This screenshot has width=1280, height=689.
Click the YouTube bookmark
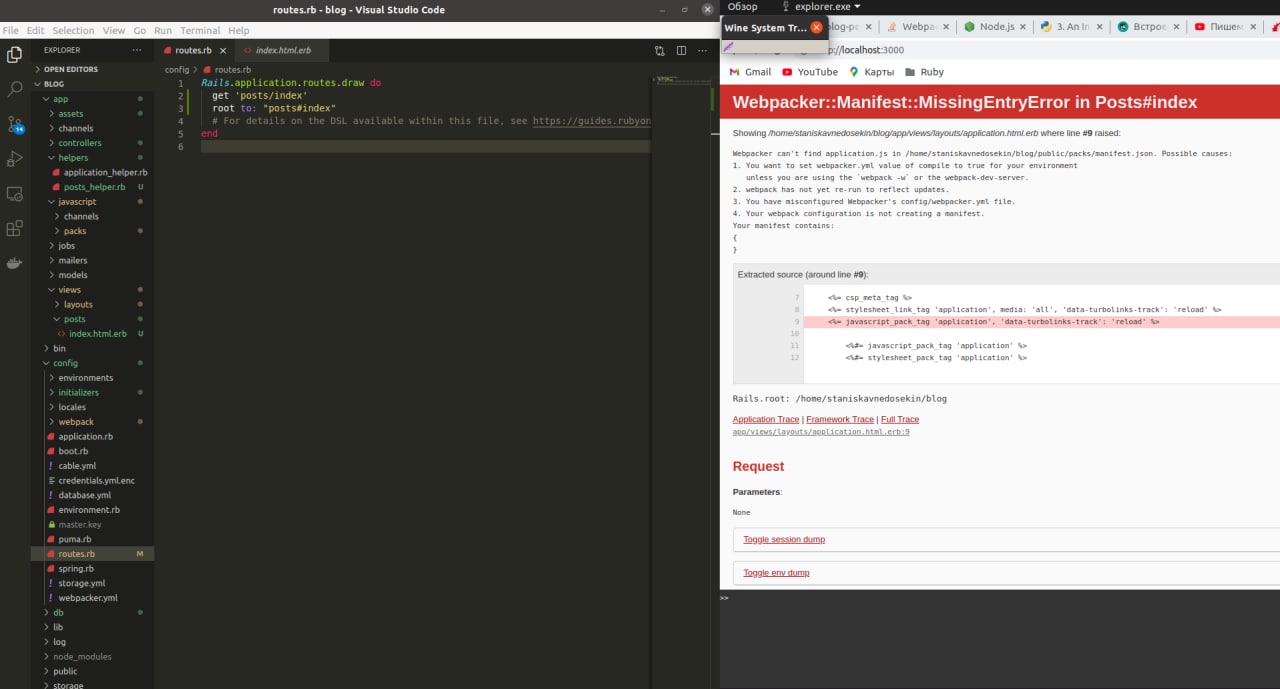810,72
